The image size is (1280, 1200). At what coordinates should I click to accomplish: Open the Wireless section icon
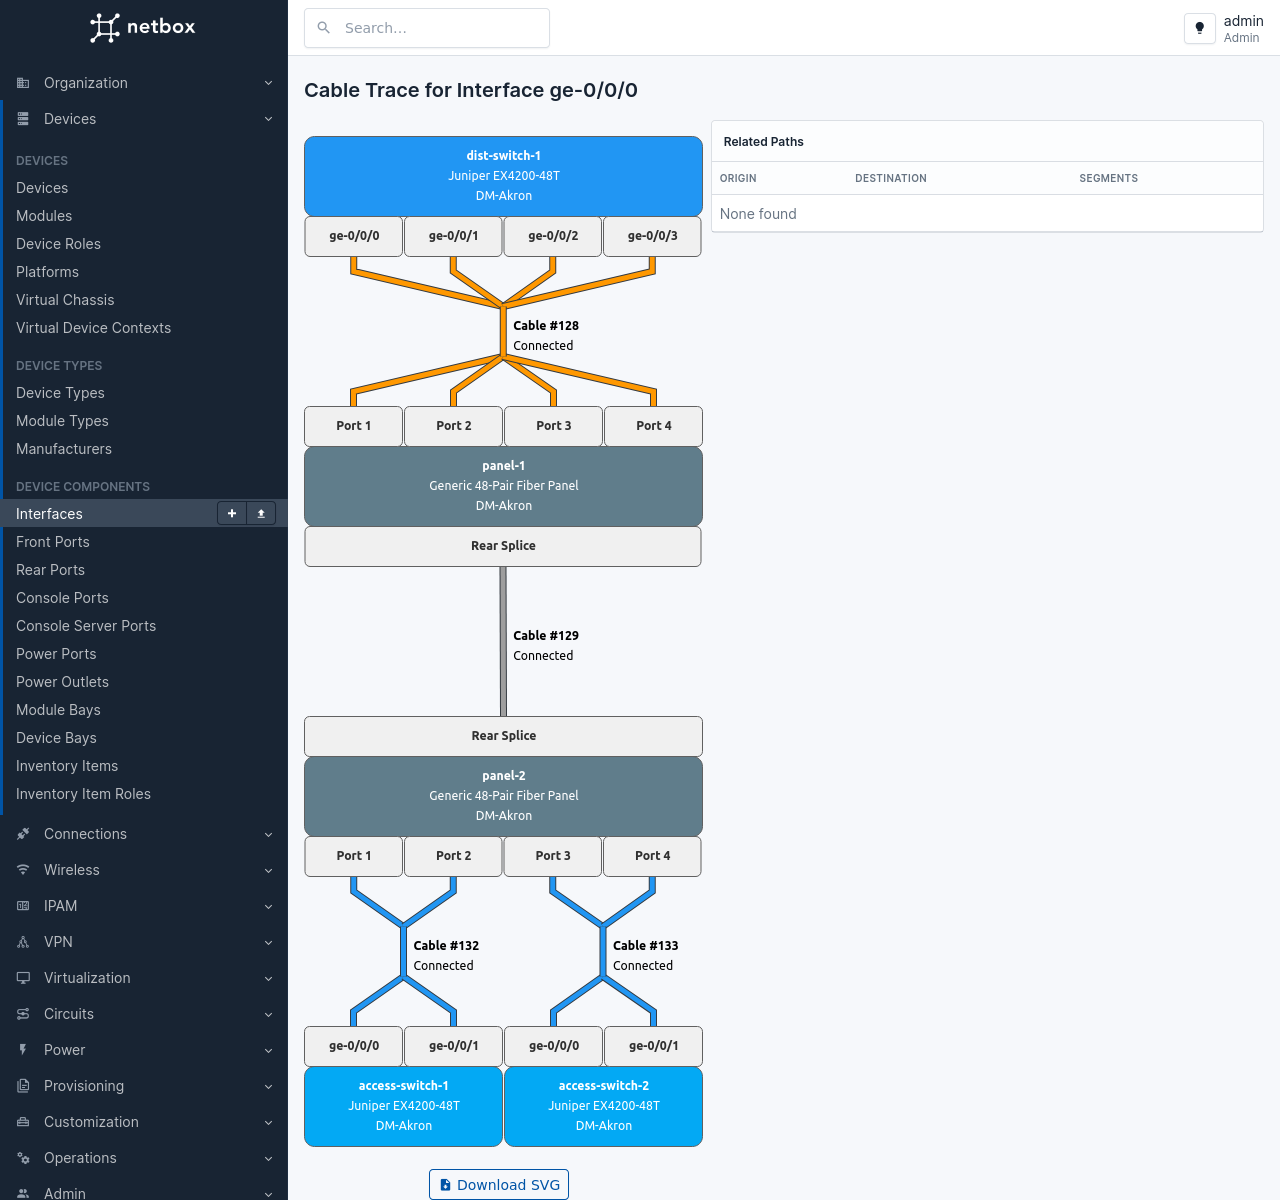click(x=23, y=870)
